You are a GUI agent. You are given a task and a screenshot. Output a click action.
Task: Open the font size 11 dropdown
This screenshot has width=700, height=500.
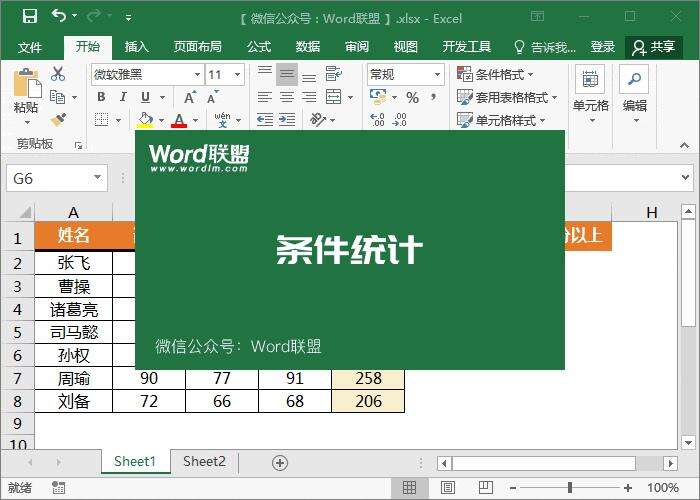pyautogui.click(x=238, y=75)
